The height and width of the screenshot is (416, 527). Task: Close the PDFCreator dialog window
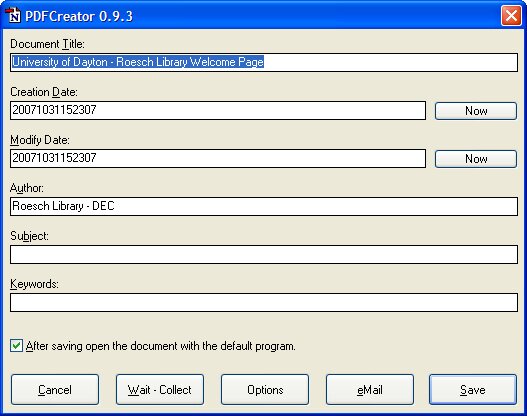pos(511,15)
